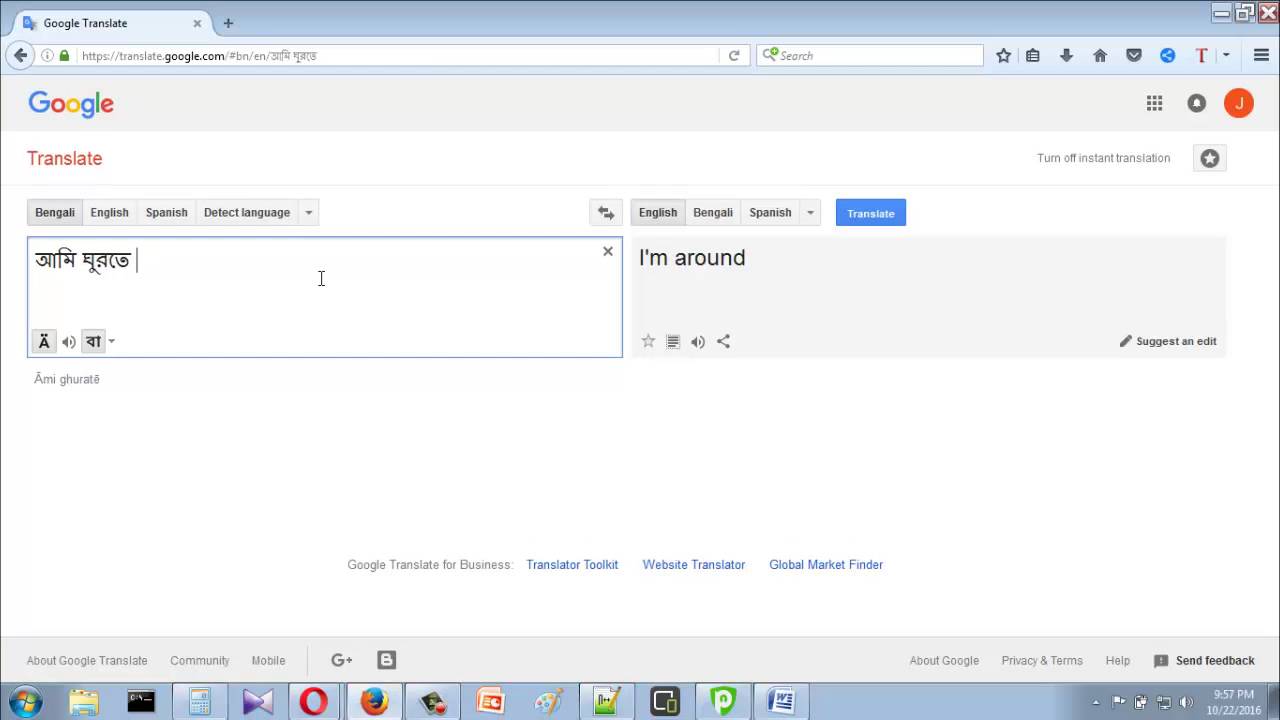Screen dimensions: 1280x720
Task: Click the red T toolbar extension icon
Action: click(1201, 56)
